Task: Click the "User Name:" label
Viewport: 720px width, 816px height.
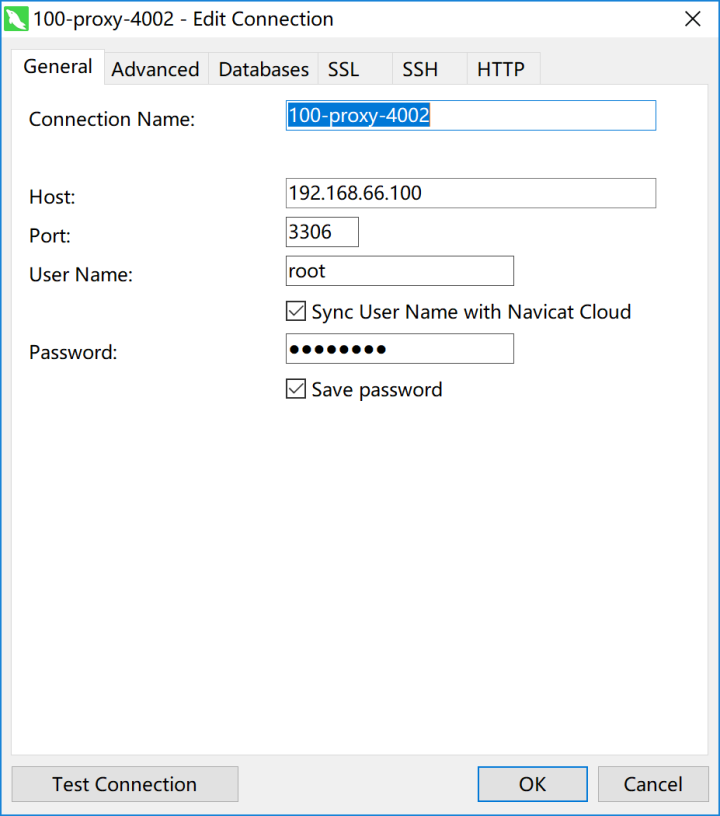Action: pyautogui.click(x=81, y=275)
